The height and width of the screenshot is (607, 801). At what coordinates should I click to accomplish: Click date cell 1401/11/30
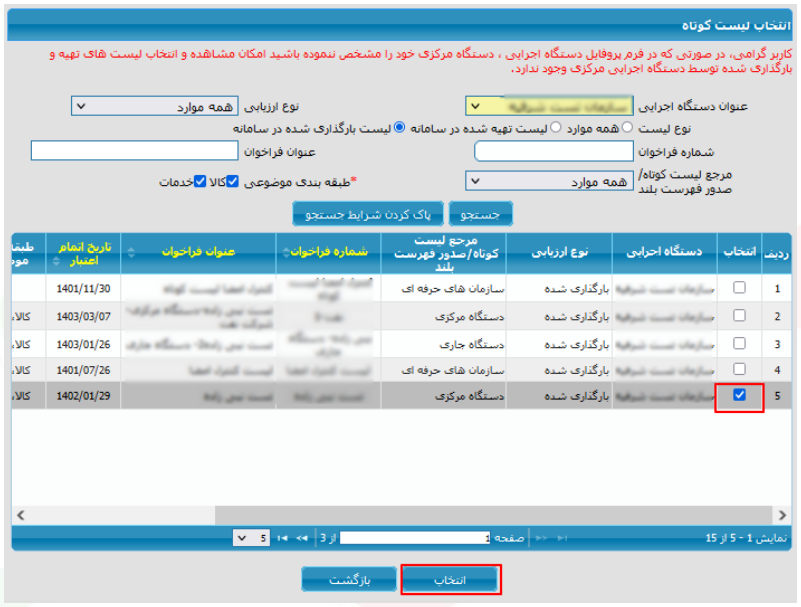(x=83, y=289)
